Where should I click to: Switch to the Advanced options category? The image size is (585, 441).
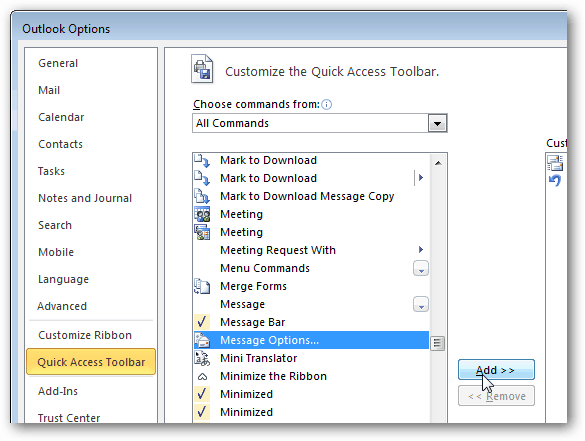coord(62,306)
